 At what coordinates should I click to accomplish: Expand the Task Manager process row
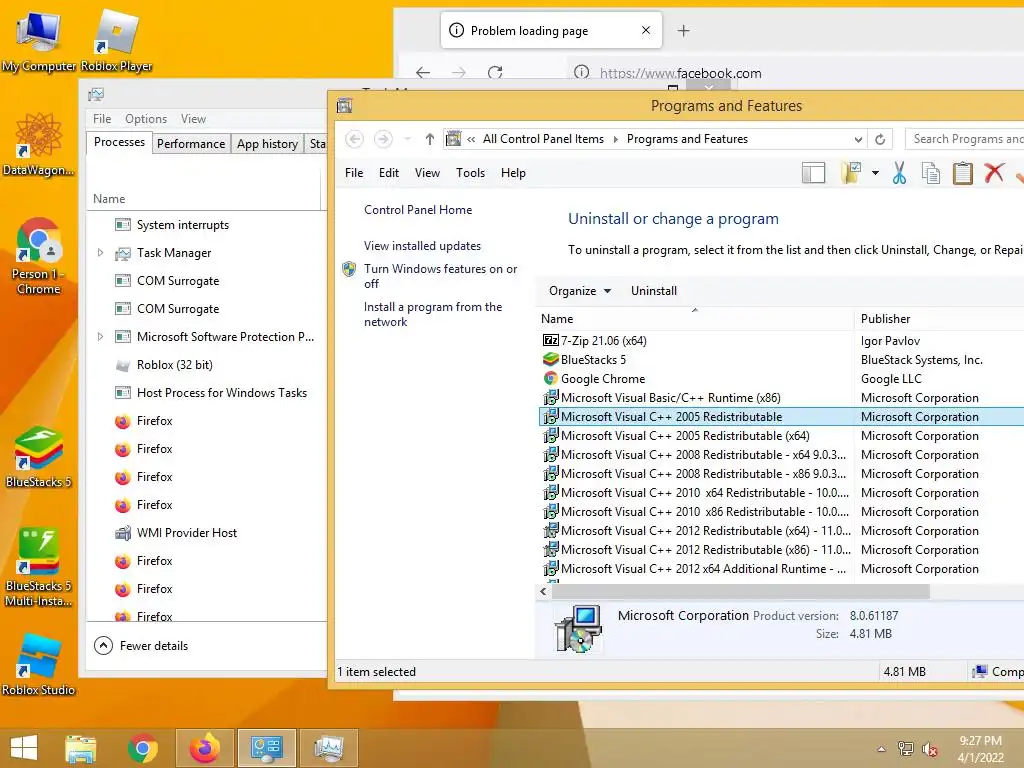point(100,253)
